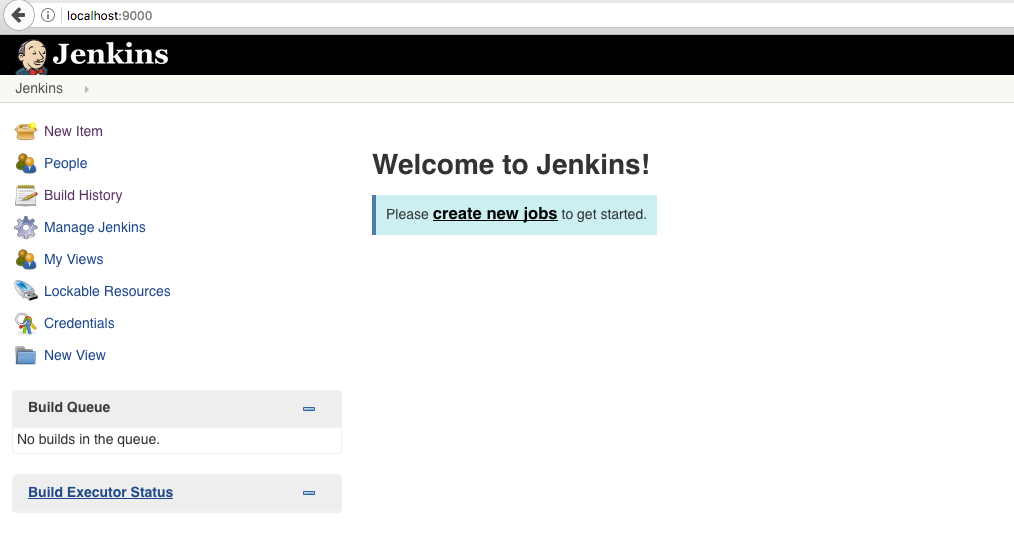Screen dimensions: 1014x555
Task: Expand the Jenkins breadcrumb arrow menu
Action: 87,89
